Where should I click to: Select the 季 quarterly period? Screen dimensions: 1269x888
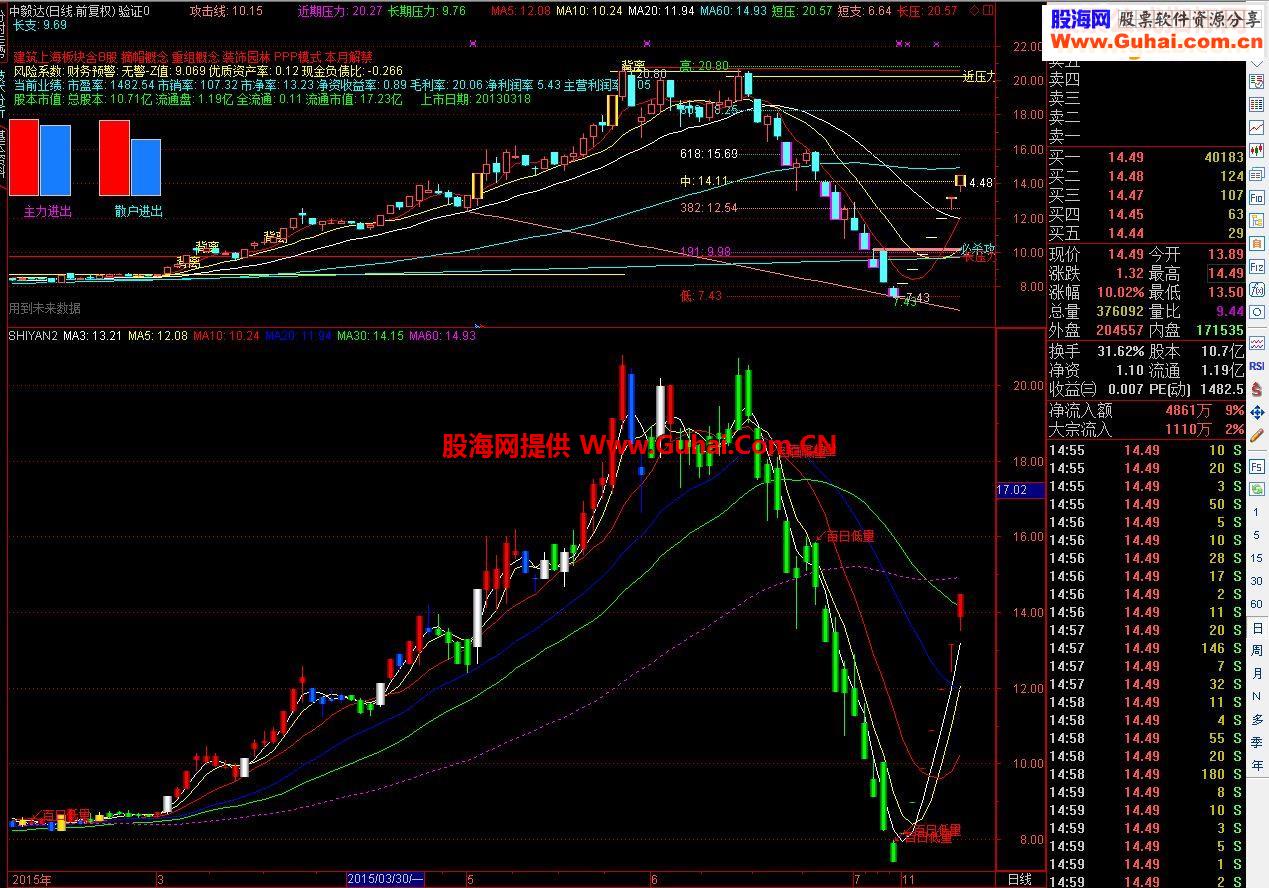point(1257,743)
